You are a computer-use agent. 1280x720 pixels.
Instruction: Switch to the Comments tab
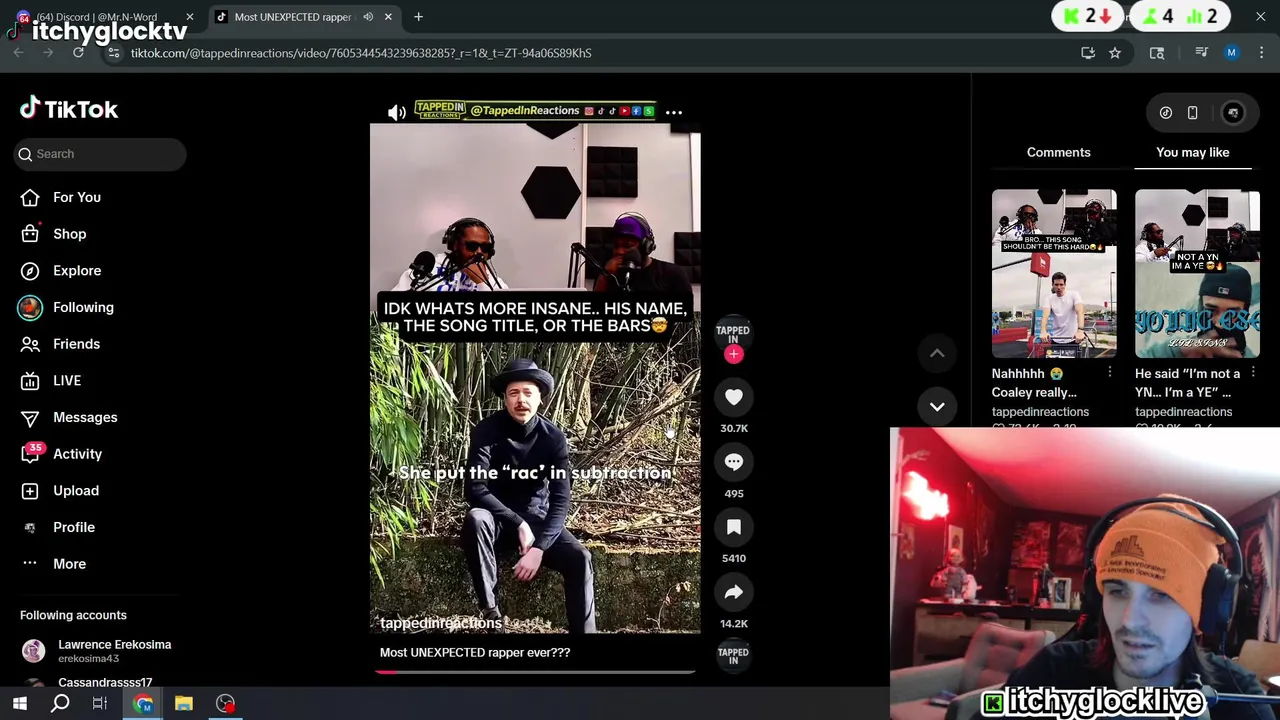click(x=1058, y=152)
